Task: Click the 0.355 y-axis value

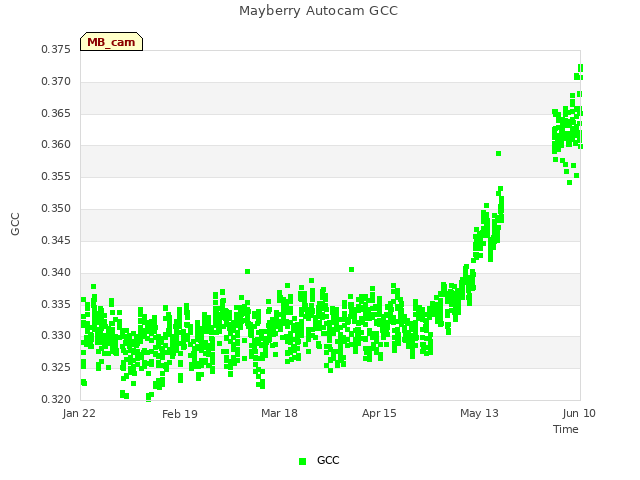Action: [56, 177]
